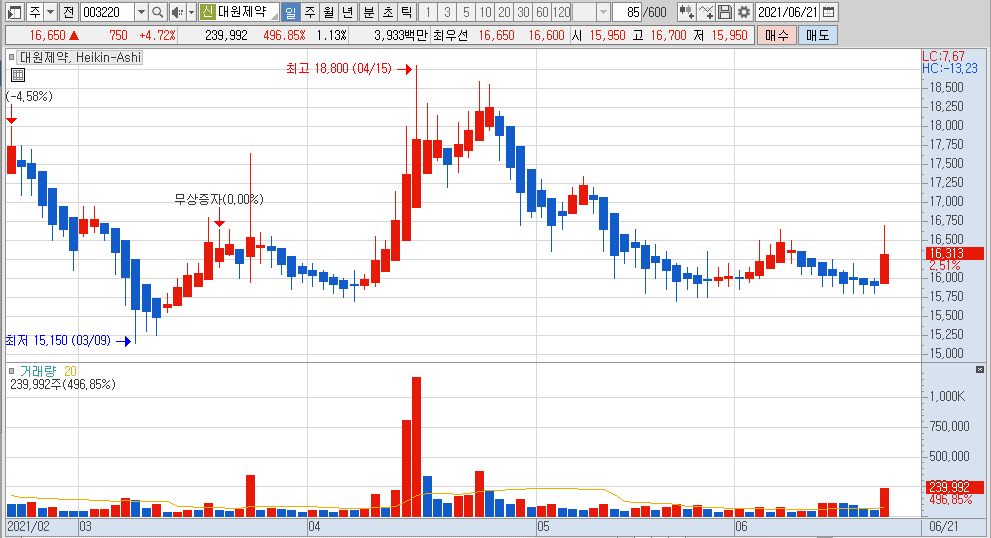Select interval 30 button
Viewport: 991px width, 538px height.
[x=523, y=11]
